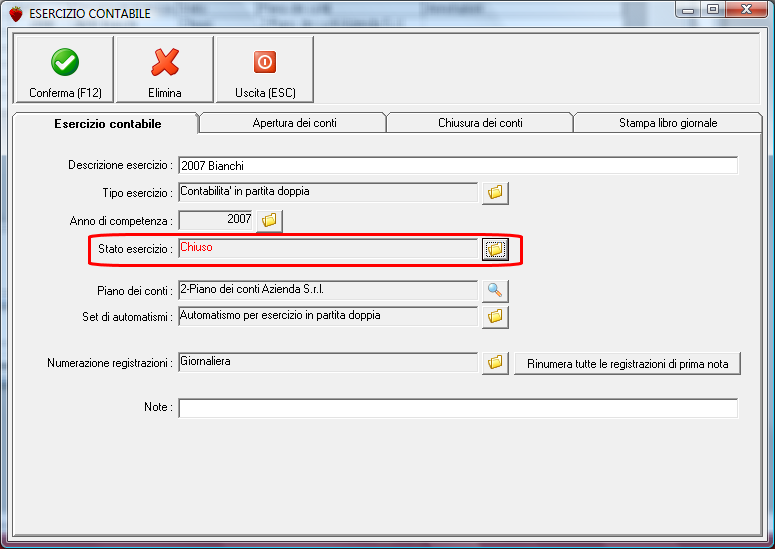Close the ESERCIZIO CONTABILE window

pyautogui.click(x=747, y=10)
